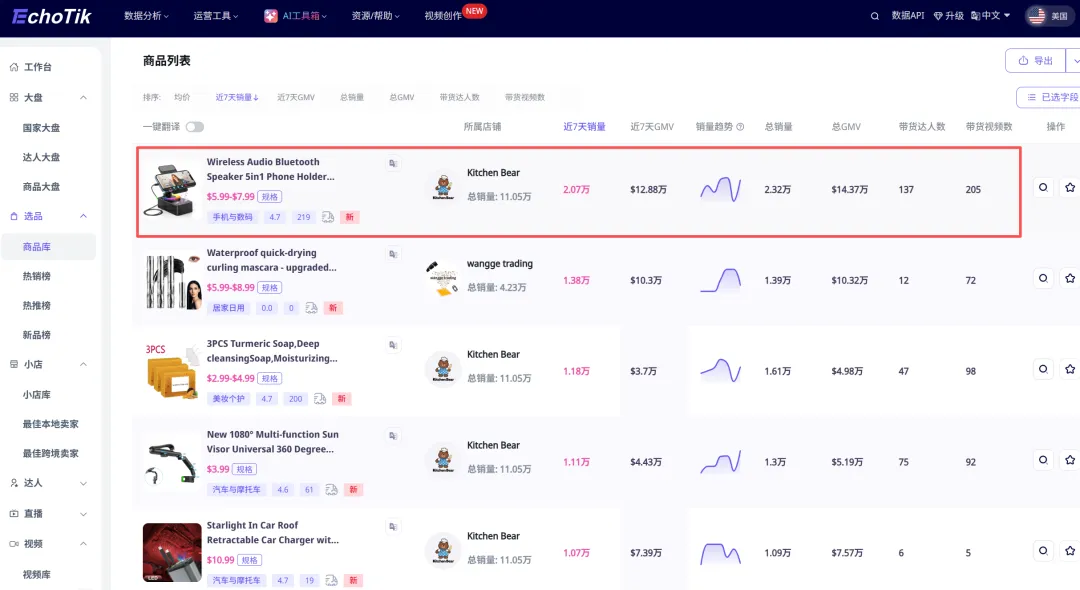Favorite the Wireless Audio Bluetooth Speaker product

pyautogui.click(x=1070, y=187)
